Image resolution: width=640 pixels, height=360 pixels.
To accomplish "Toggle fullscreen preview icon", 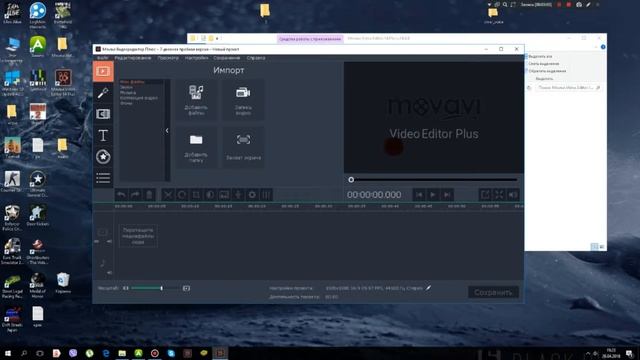I will (499, 195).
